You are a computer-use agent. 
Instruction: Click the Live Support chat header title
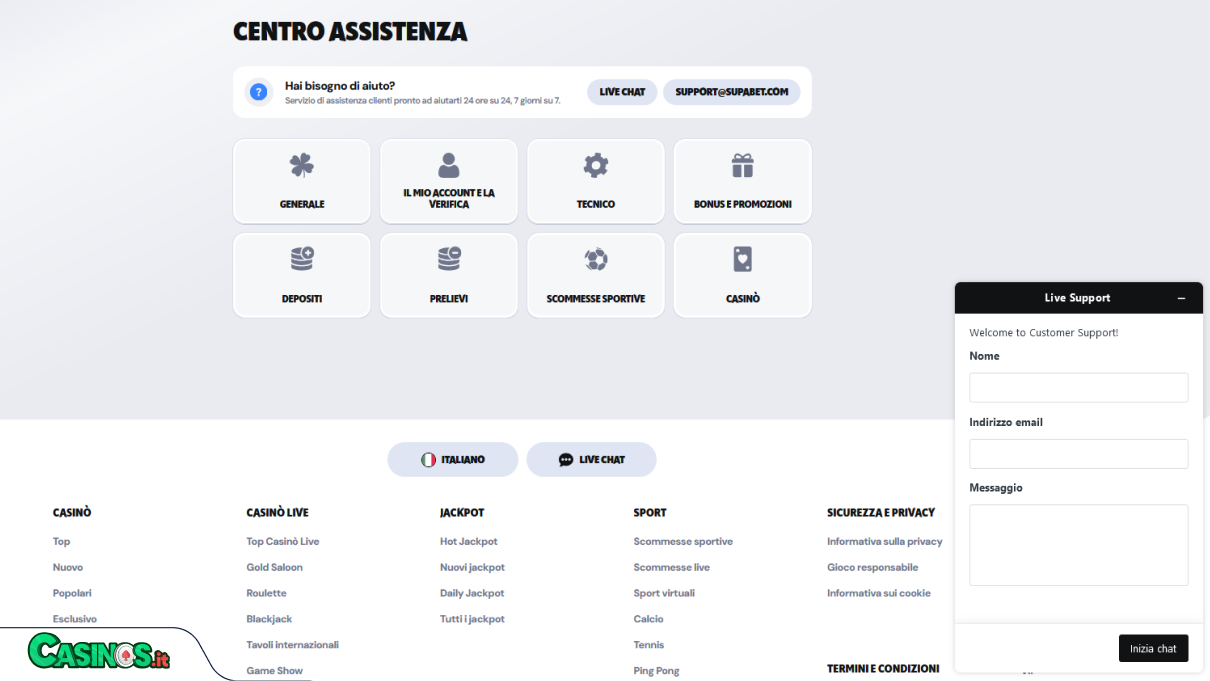point(1077,298)
